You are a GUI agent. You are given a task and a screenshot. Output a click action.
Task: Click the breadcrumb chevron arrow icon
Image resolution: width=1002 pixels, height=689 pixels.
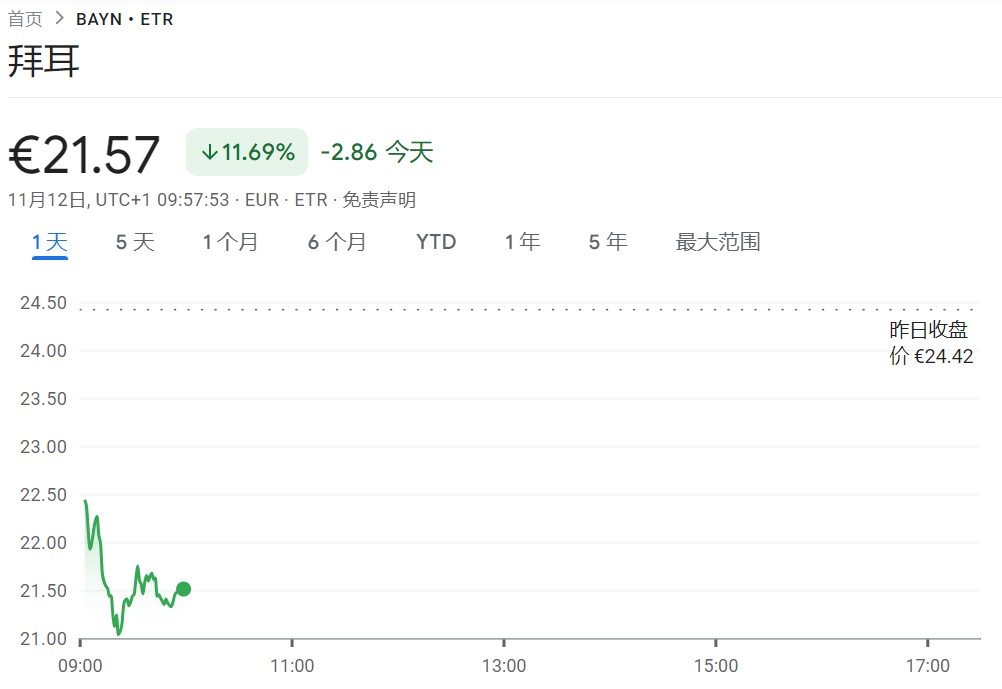click(59, 19)
